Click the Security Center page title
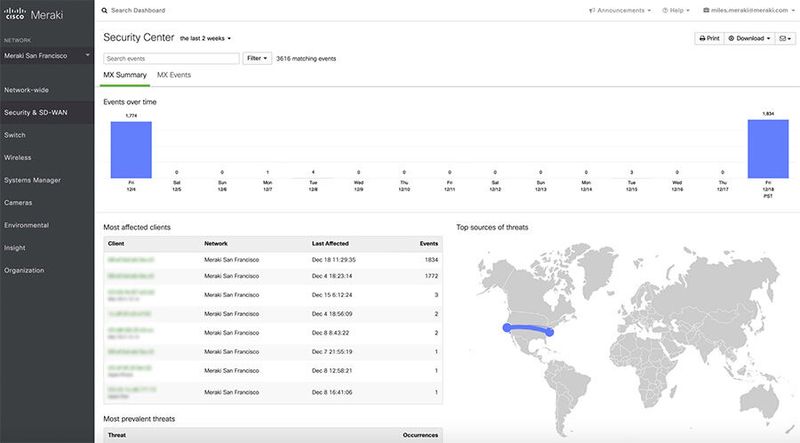 tap(139, 37)
